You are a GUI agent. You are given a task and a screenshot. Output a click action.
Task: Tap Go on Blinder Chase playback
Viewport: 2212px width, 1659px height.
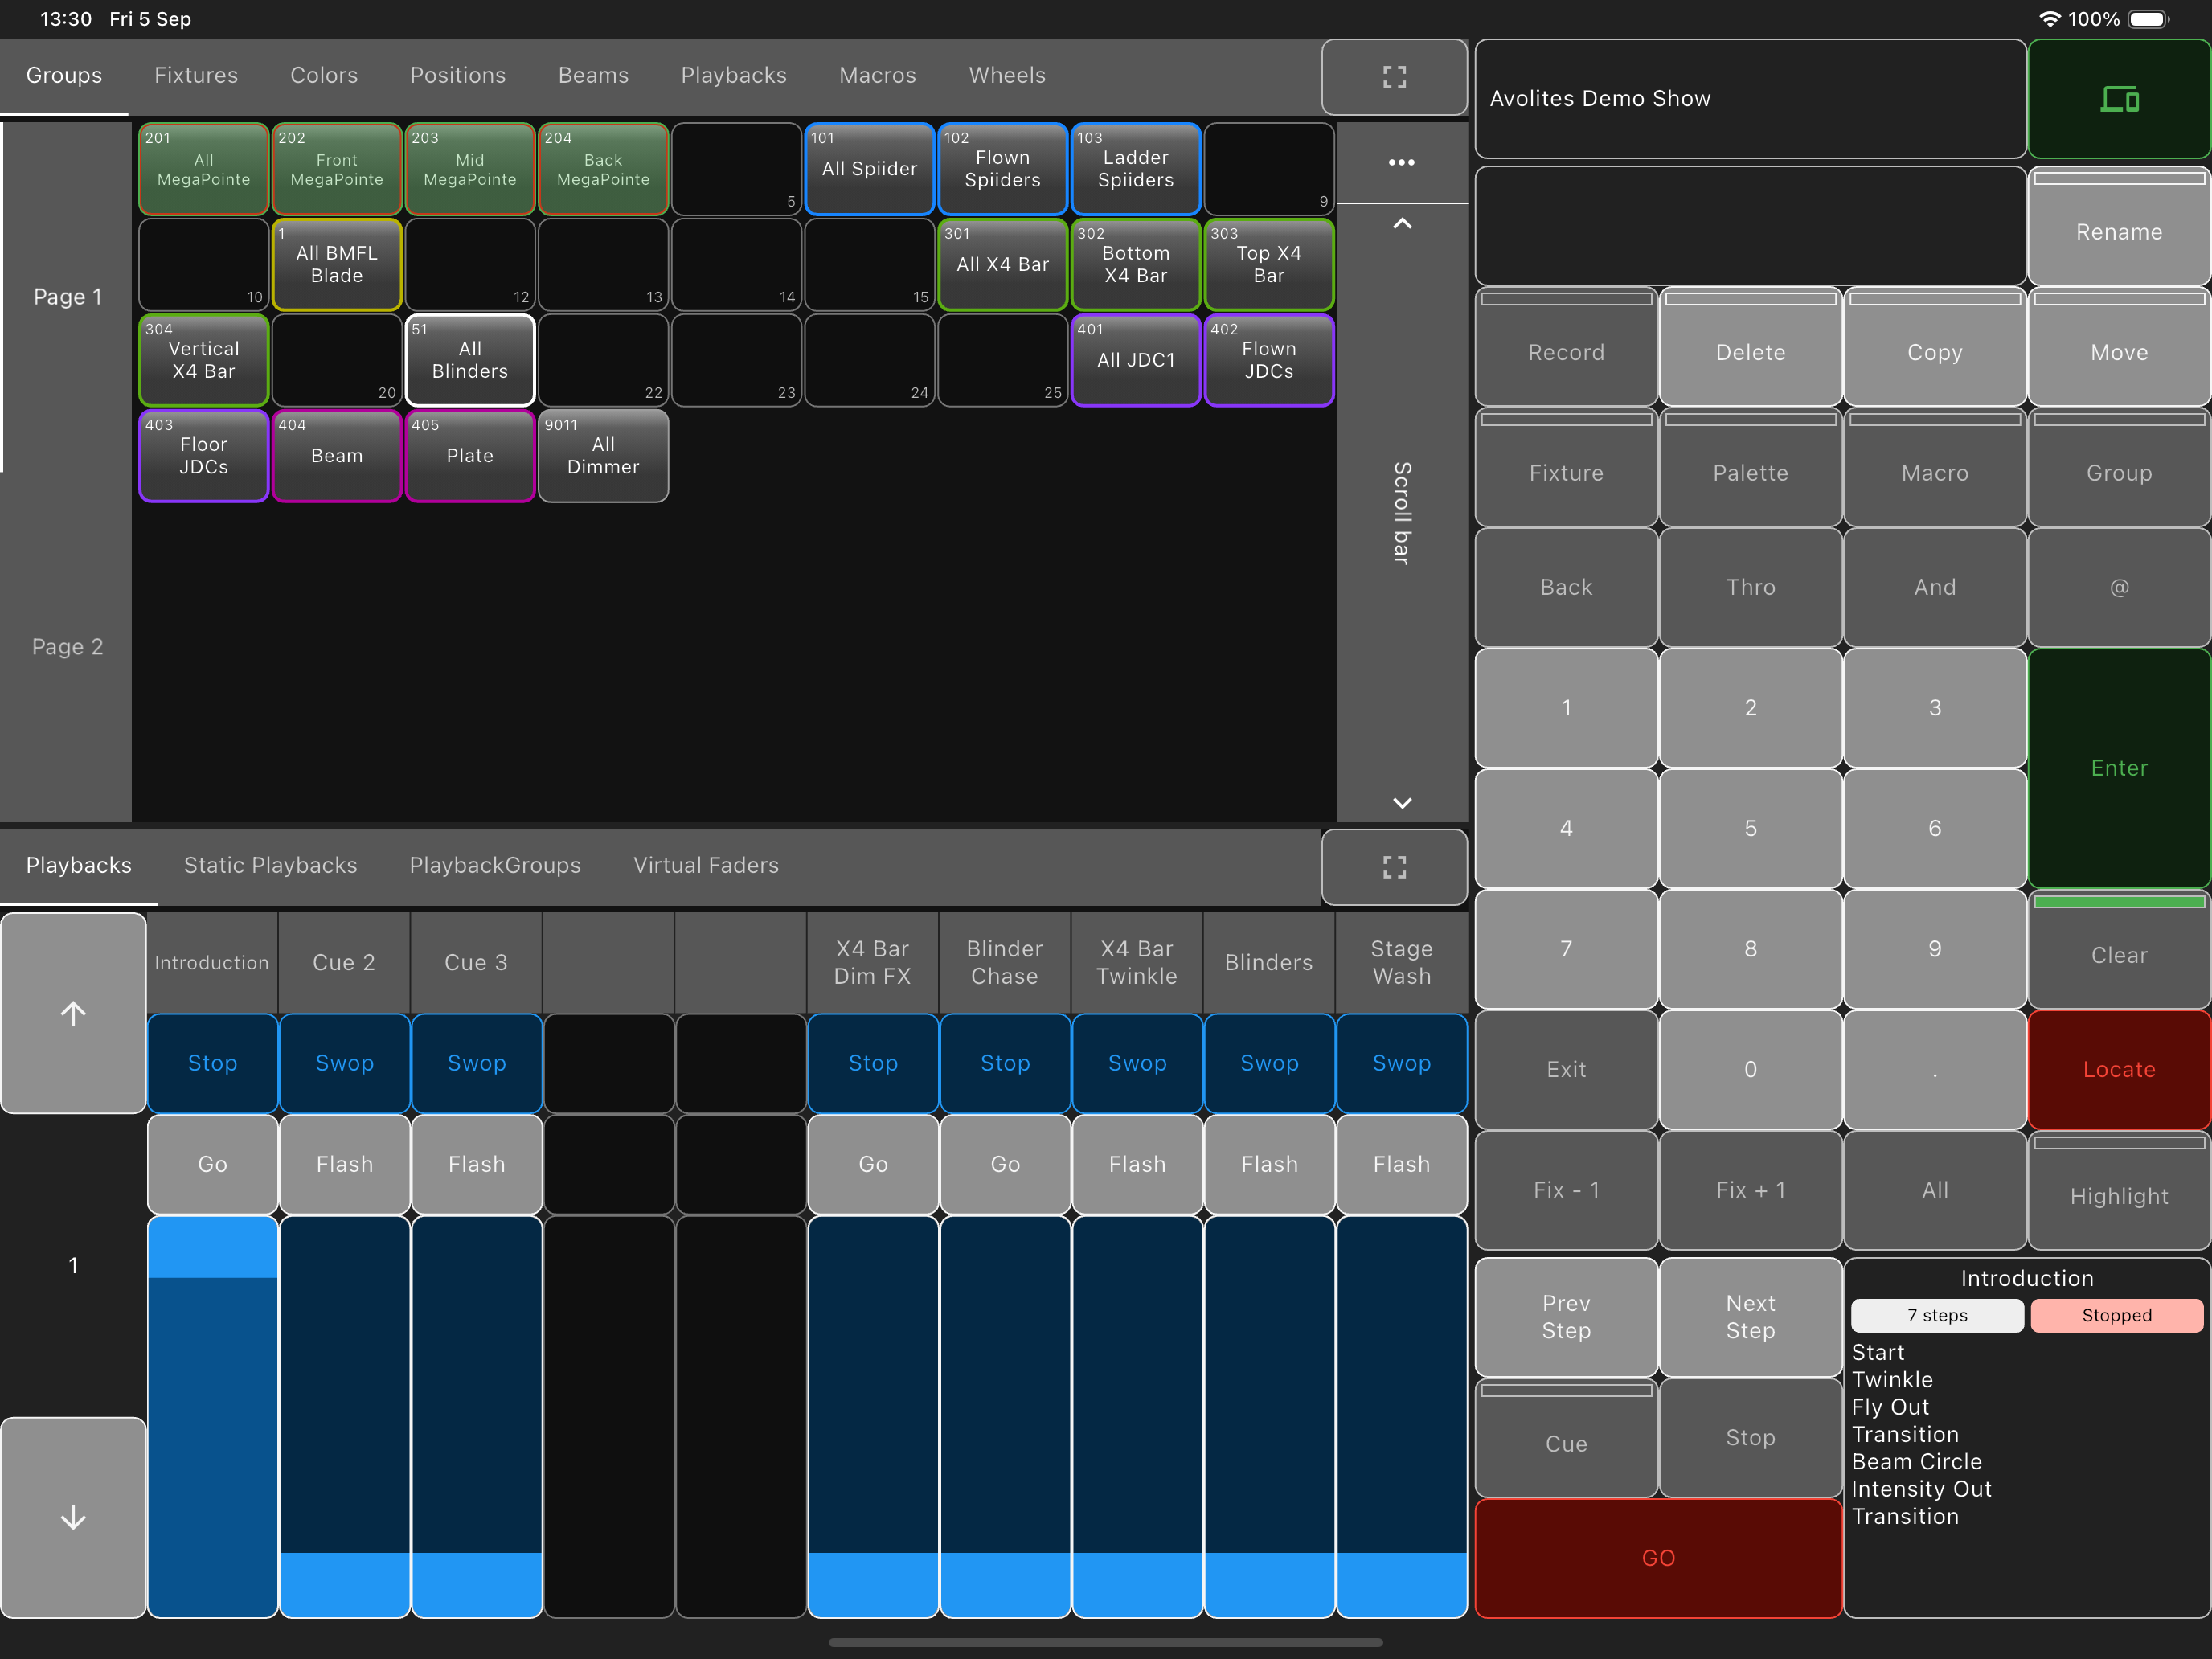(1005, 1164)
